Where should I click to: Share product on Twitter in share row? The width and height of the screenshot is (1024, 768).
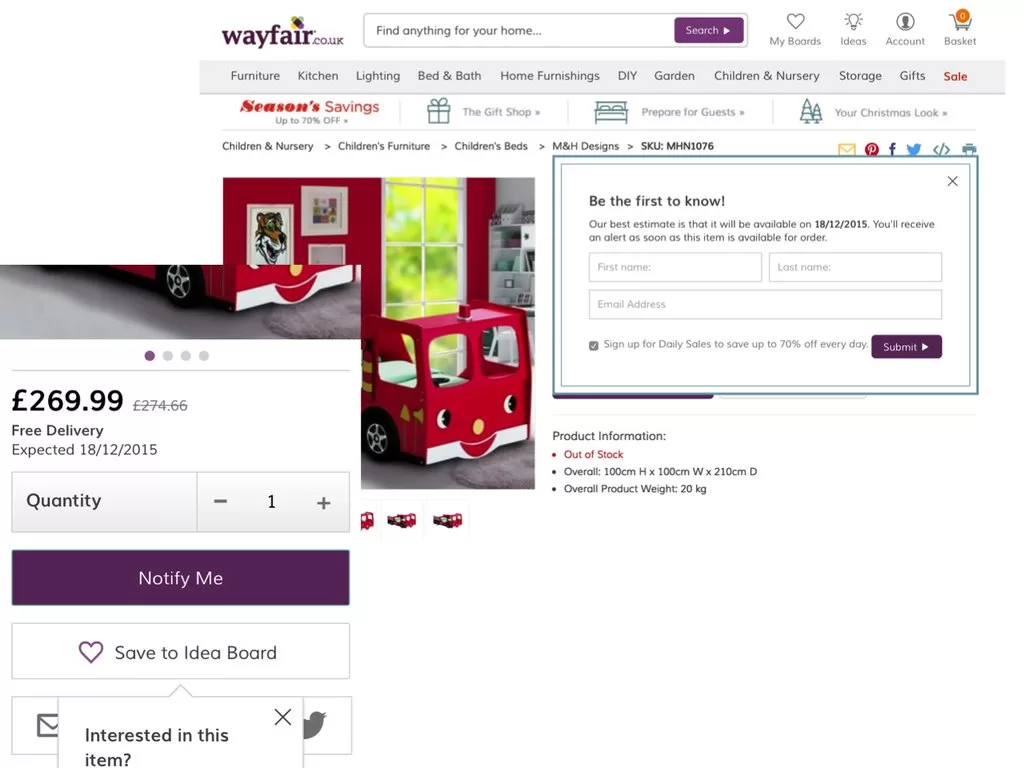(x=914, y=150)
